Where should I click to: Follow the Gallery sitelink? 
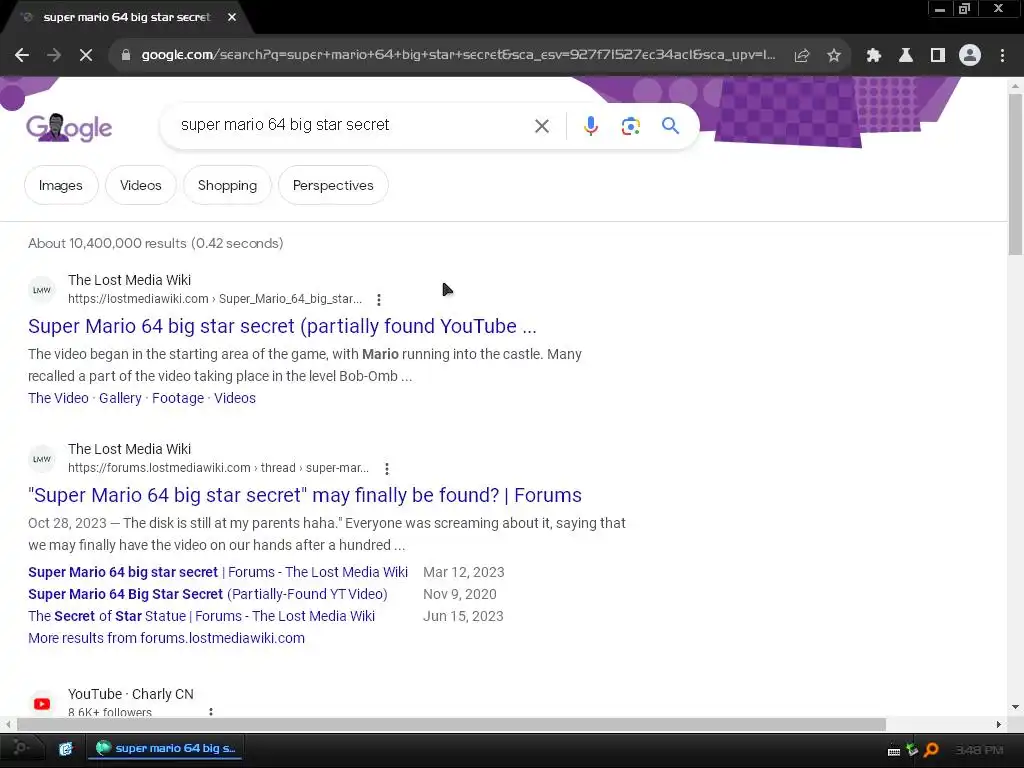[x=120, y=398]
